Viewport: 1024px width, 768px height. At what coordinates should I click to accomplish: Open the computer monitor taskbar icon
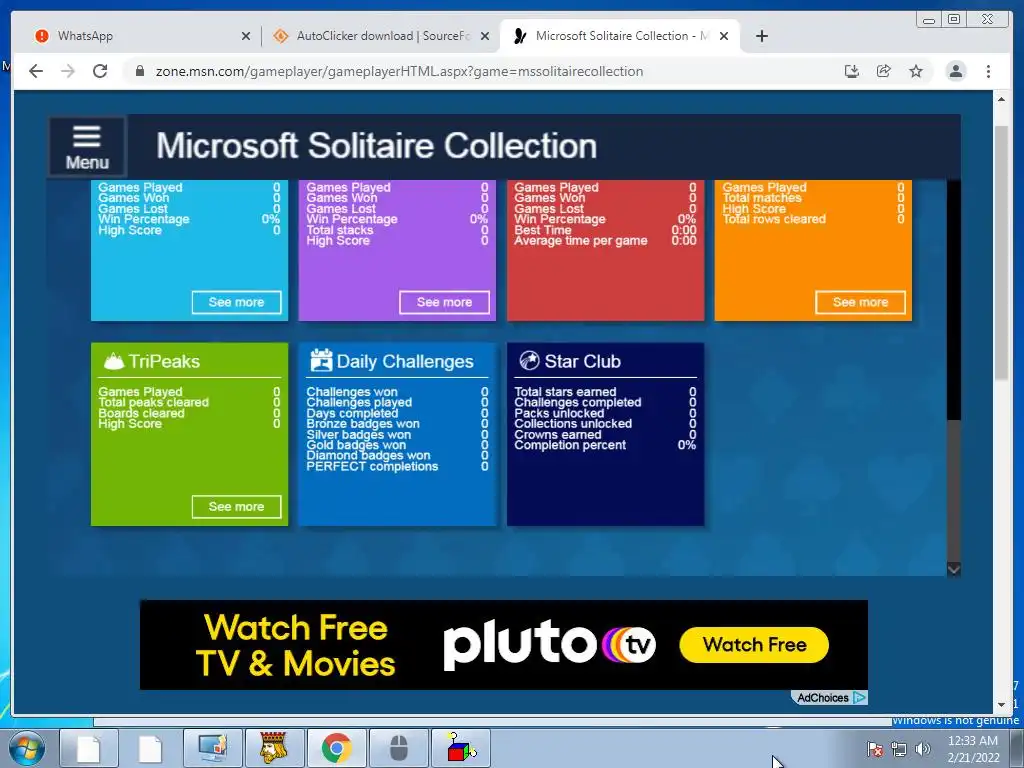click(212, 748)
